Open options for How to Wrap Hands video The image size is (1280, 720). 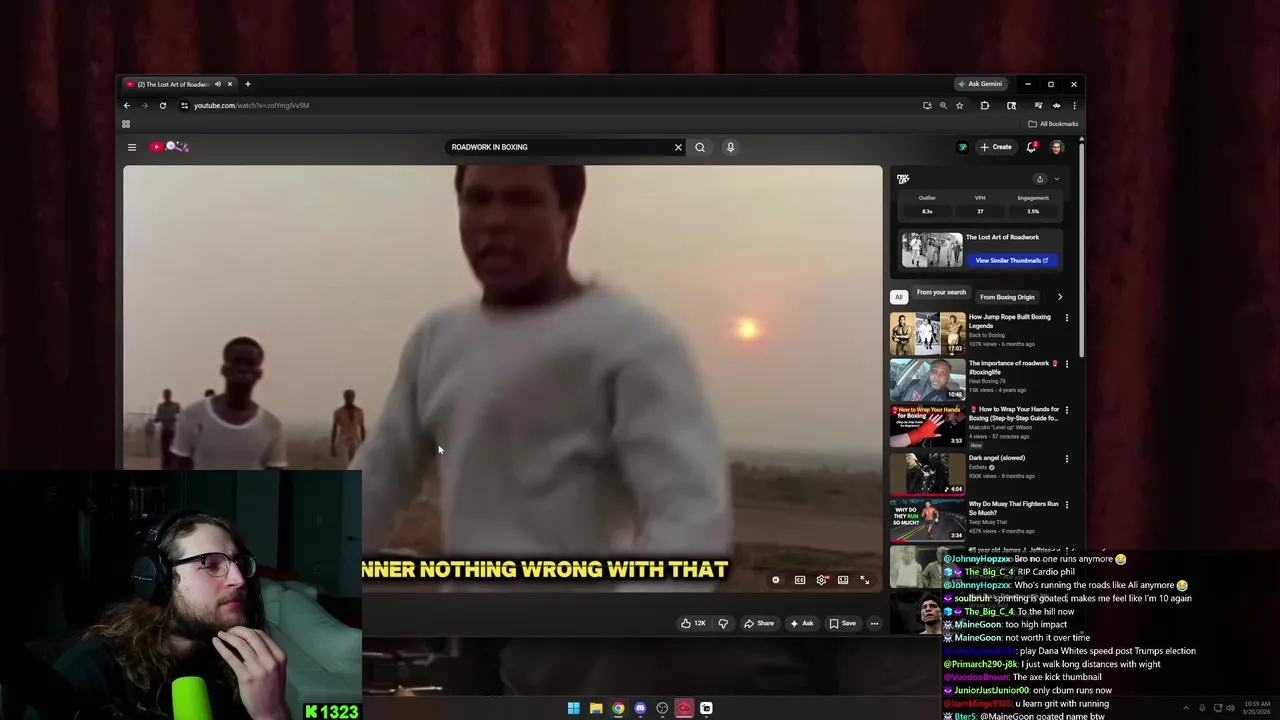1066,410
